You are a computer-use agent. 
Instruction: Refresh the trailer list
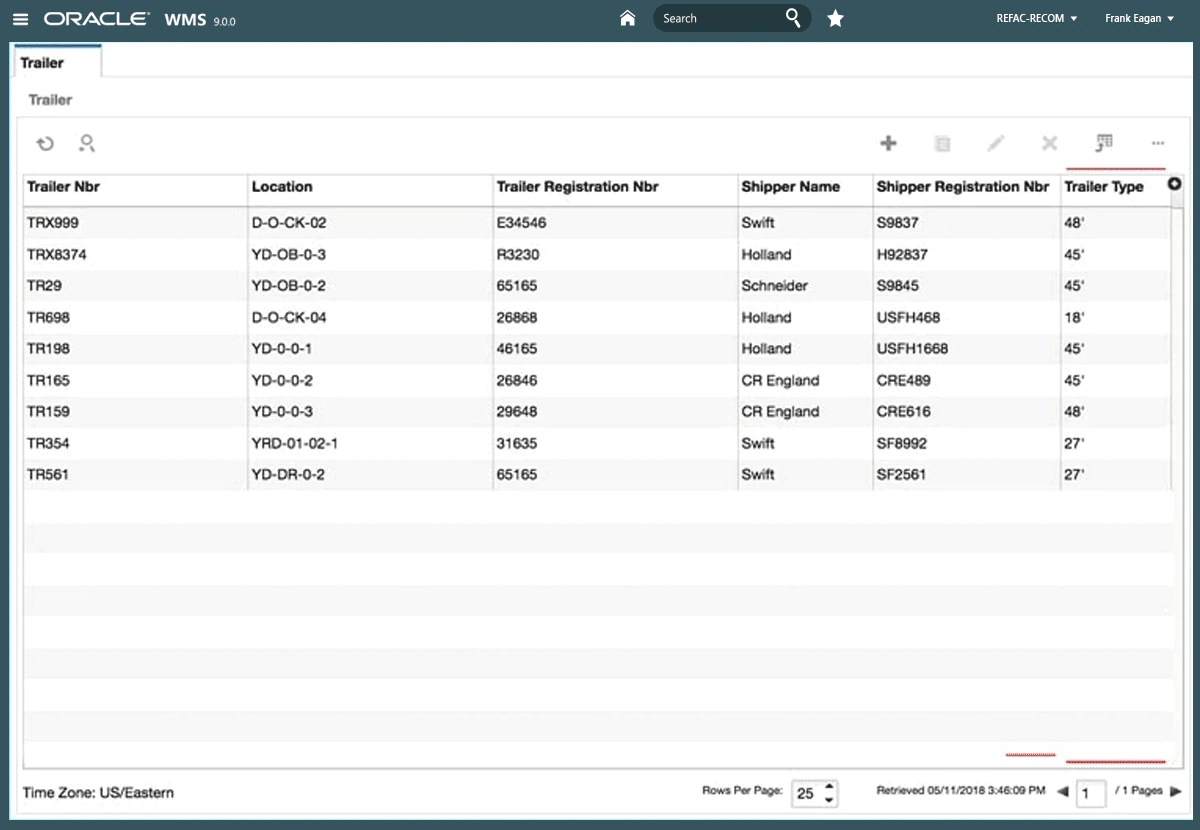[45, 144]
